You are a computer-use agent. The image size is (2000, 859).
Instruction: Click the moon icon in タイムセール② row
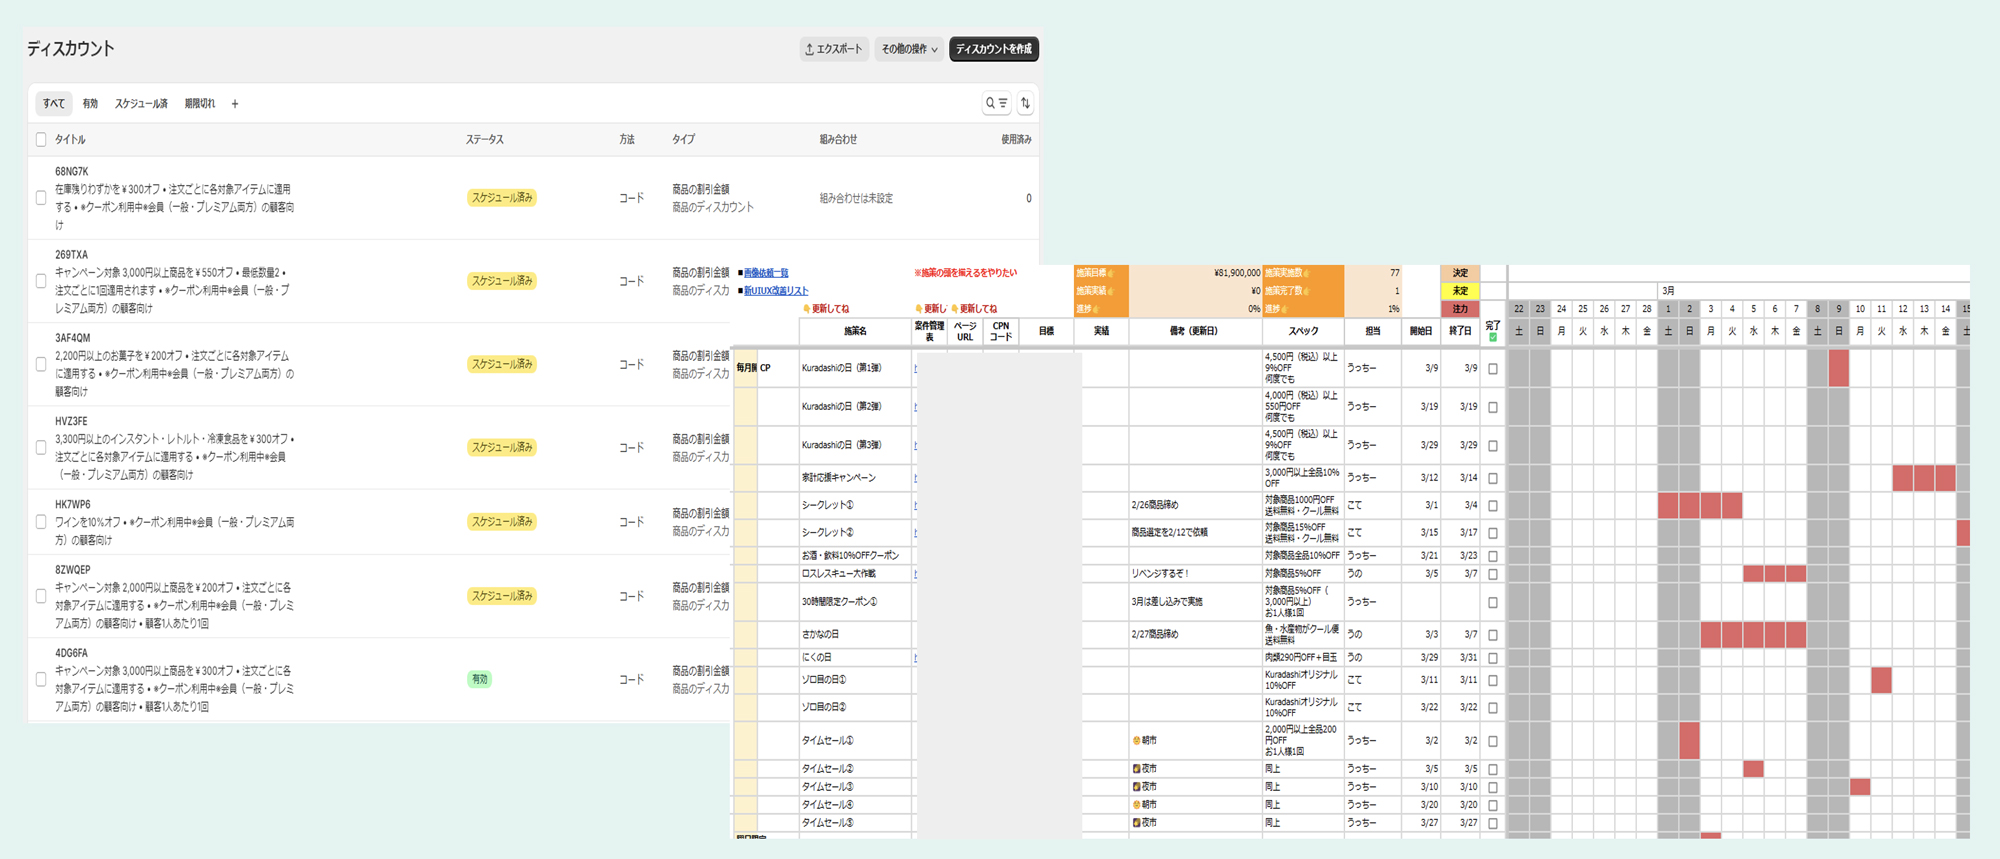(x=1136, y=769)
